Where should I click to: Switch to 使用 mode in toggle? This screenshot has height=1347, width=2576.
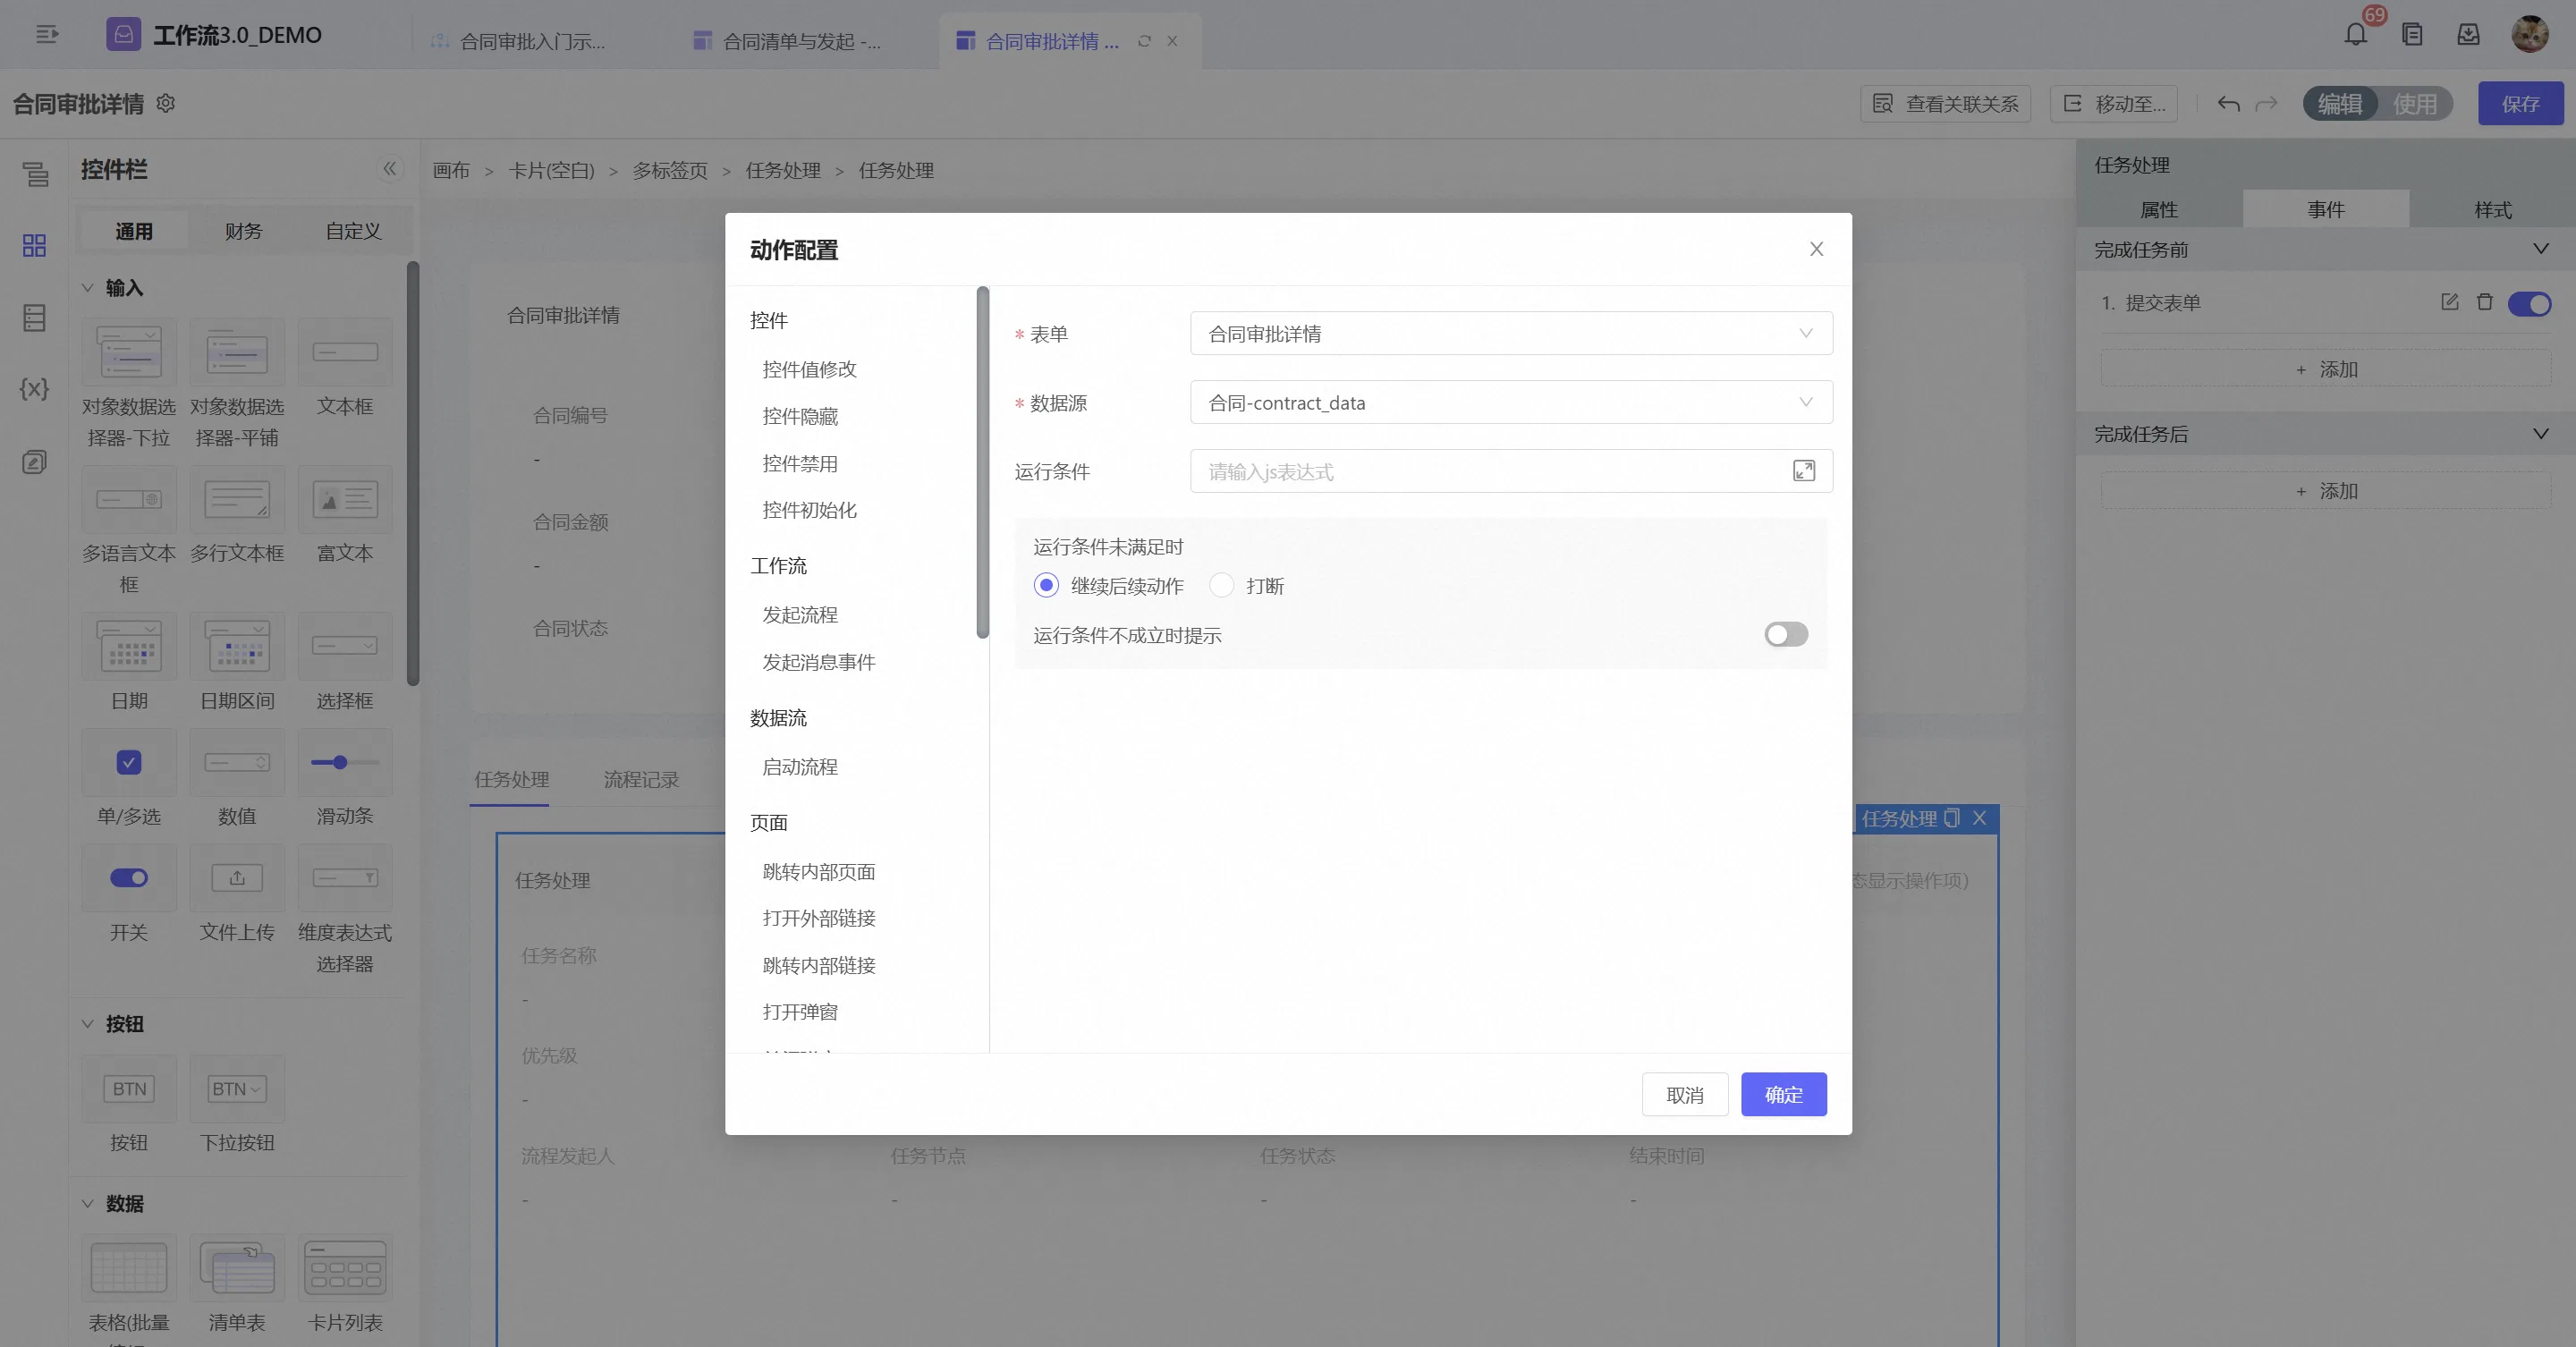pyautogui.click(x=2414, y=104)
